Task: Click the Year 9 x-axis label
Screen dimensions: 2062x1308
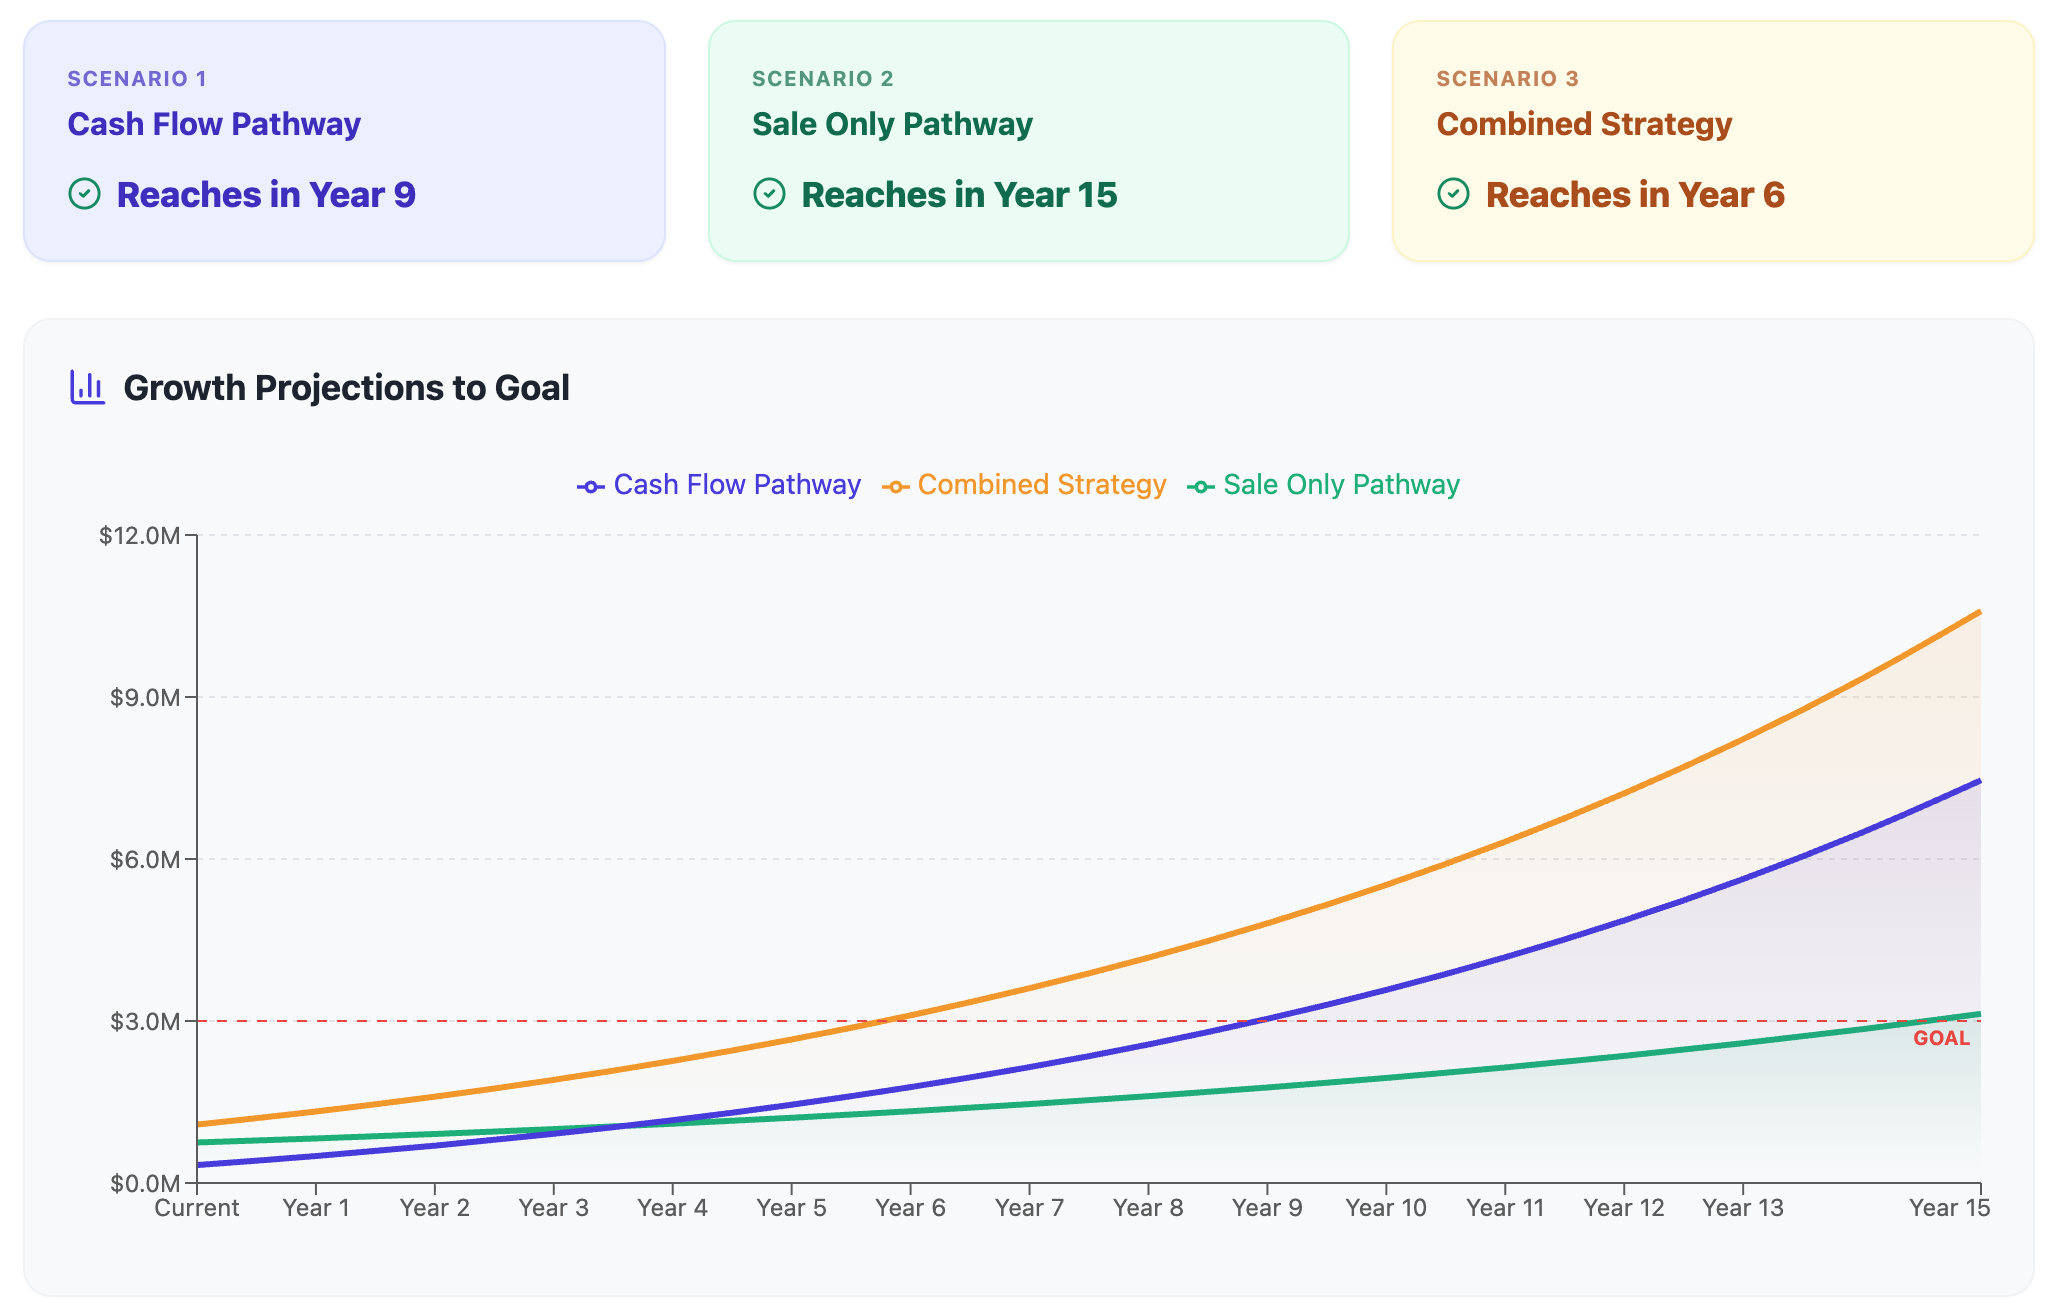Action: [x=1267, y=1208]
